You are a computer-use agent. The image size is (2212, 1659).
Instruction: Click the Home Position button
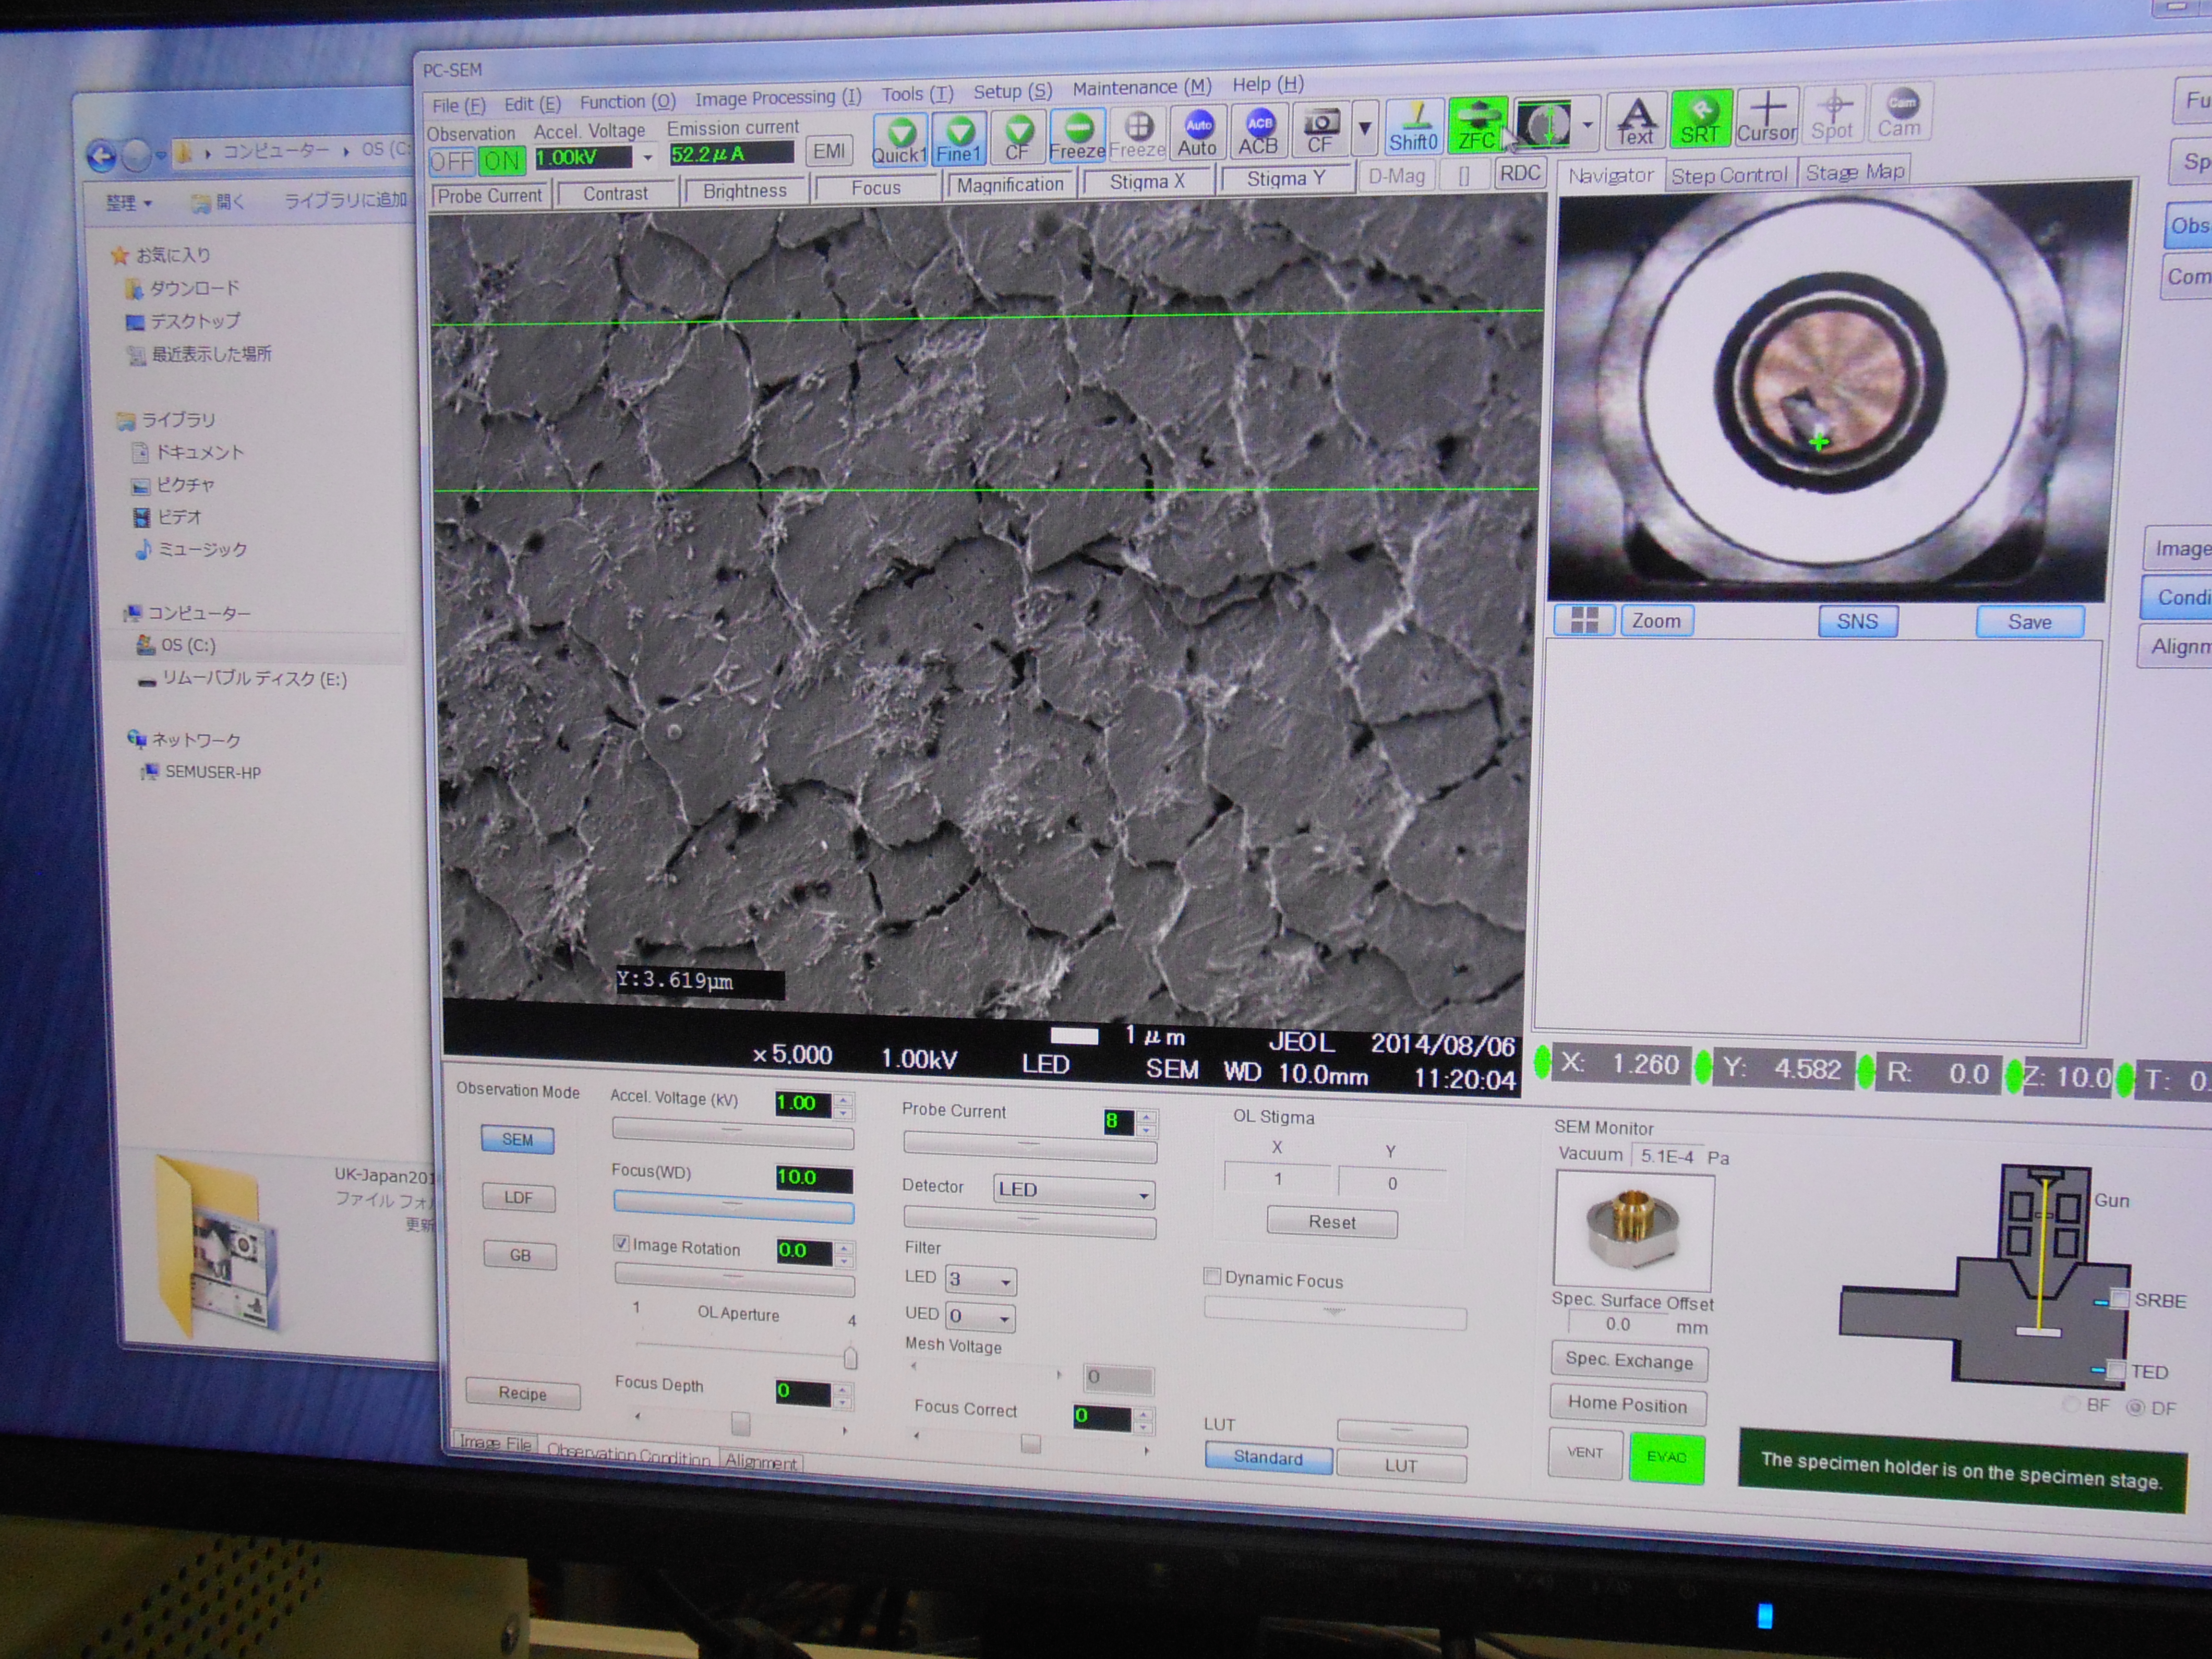click(1627, 1404)
